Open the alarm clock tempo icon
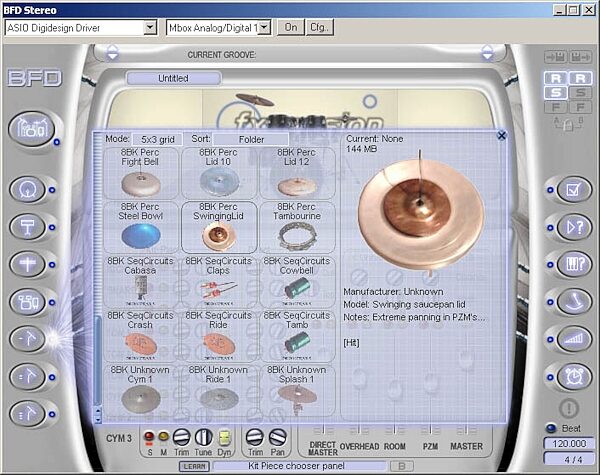 pos(574,377)
